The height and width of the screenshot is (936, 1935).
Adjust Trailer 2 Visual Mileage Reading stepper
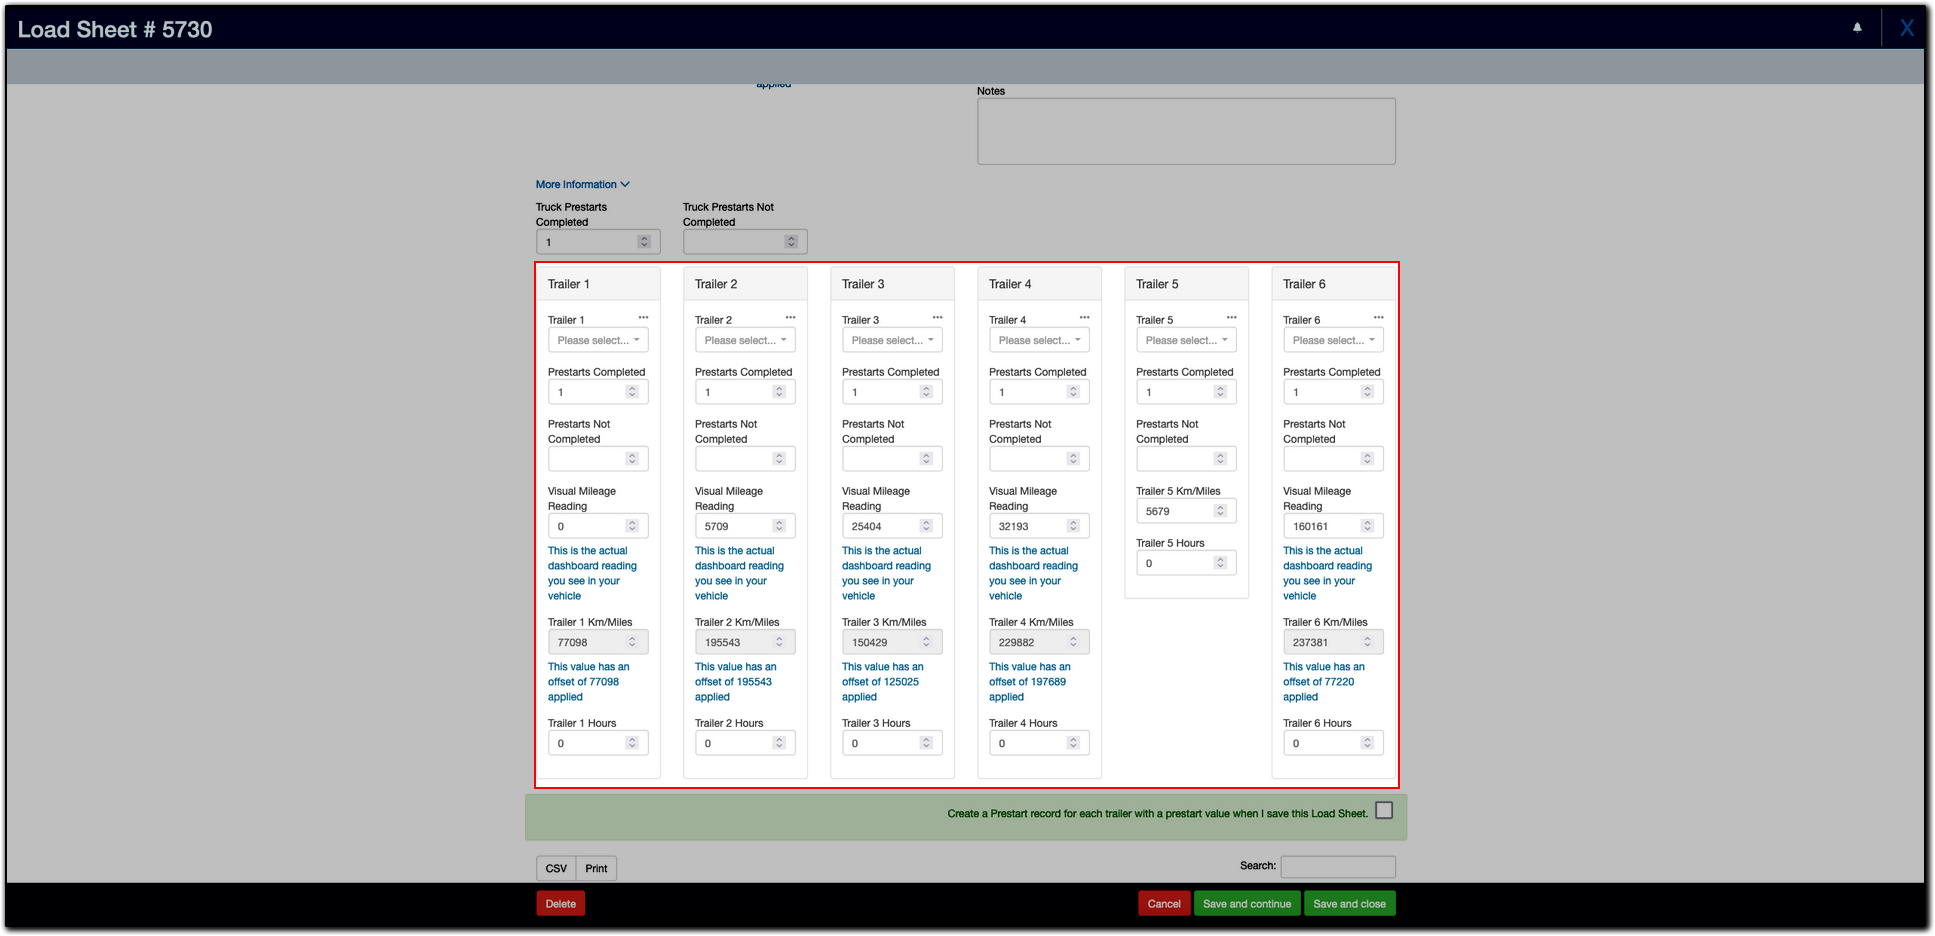tap(779, 526)
